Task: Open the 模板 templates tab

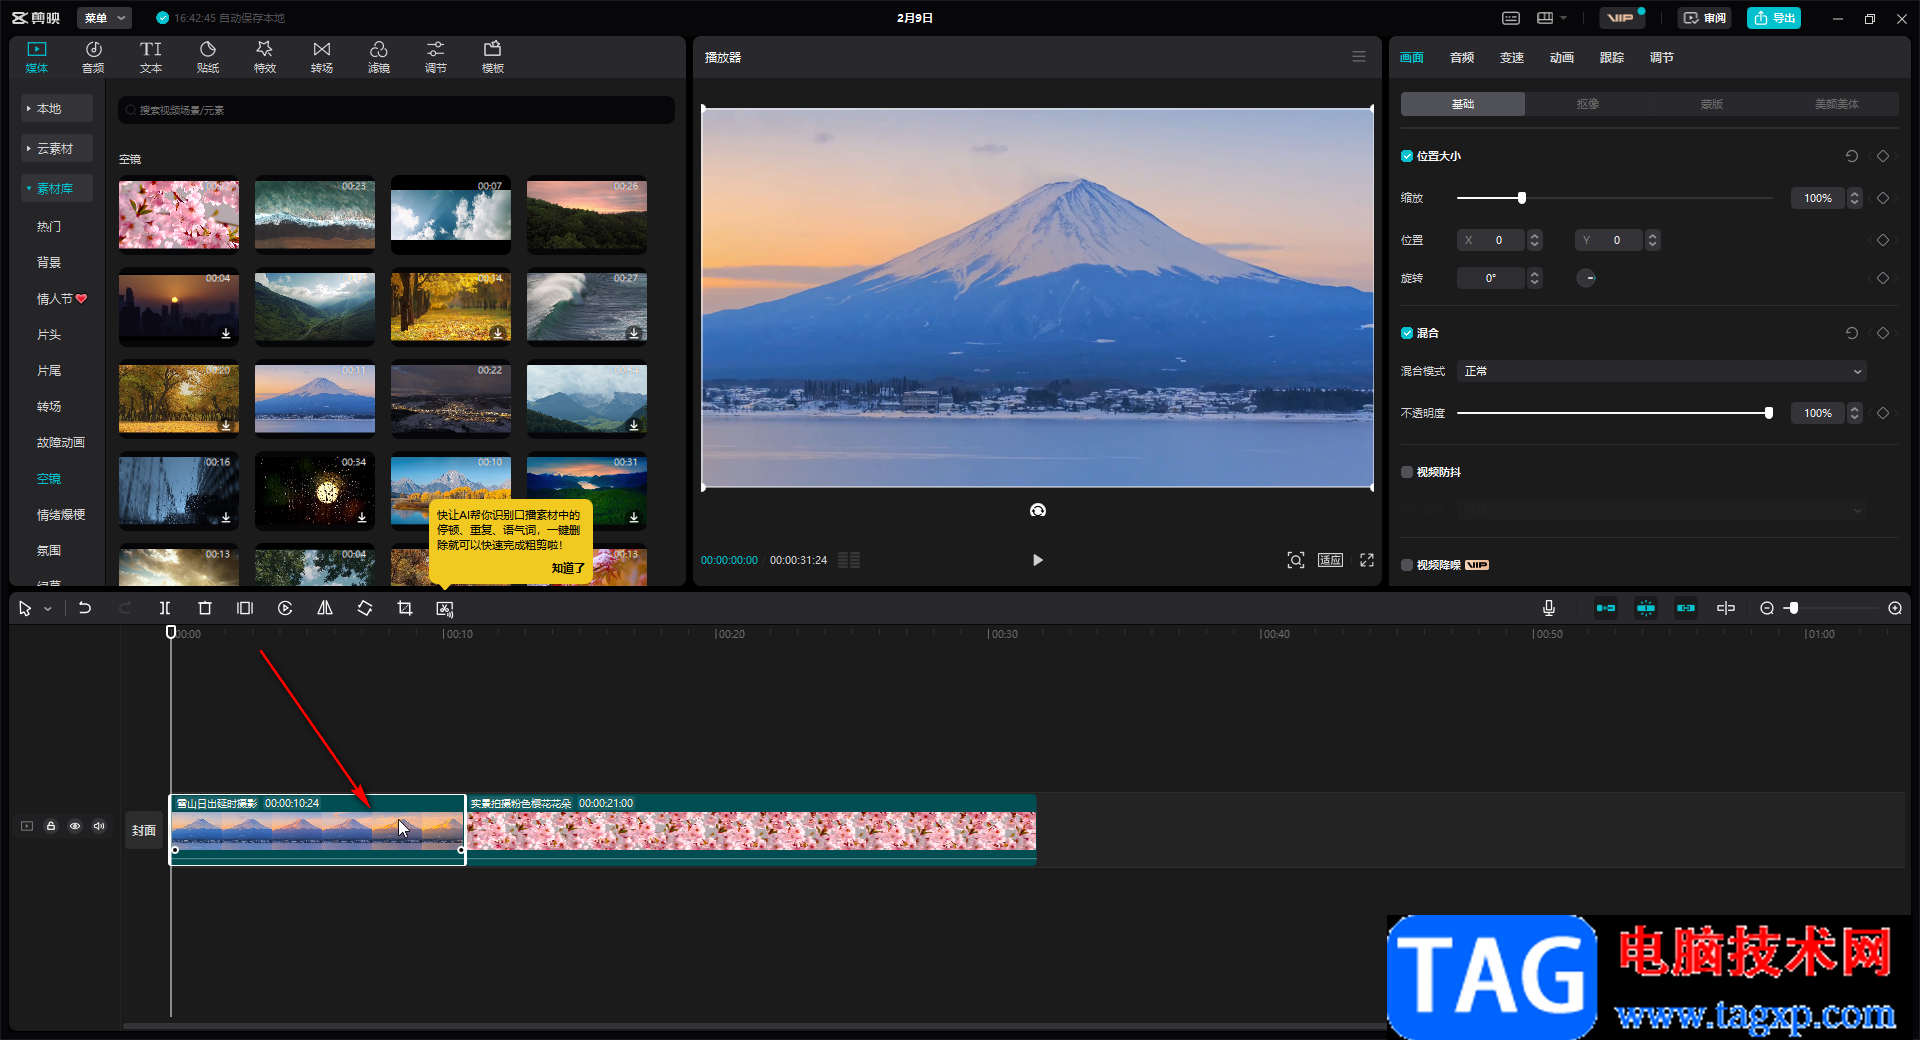Action: coord(493,57)
